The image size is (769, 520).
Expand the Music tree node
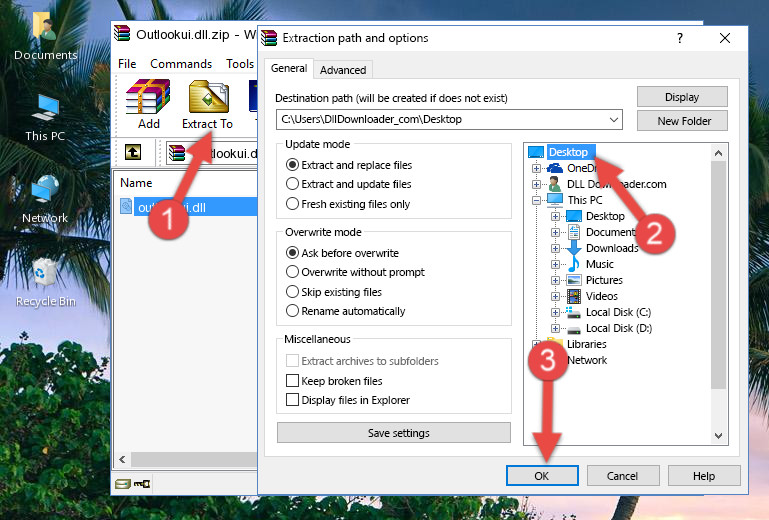[555, 264]
